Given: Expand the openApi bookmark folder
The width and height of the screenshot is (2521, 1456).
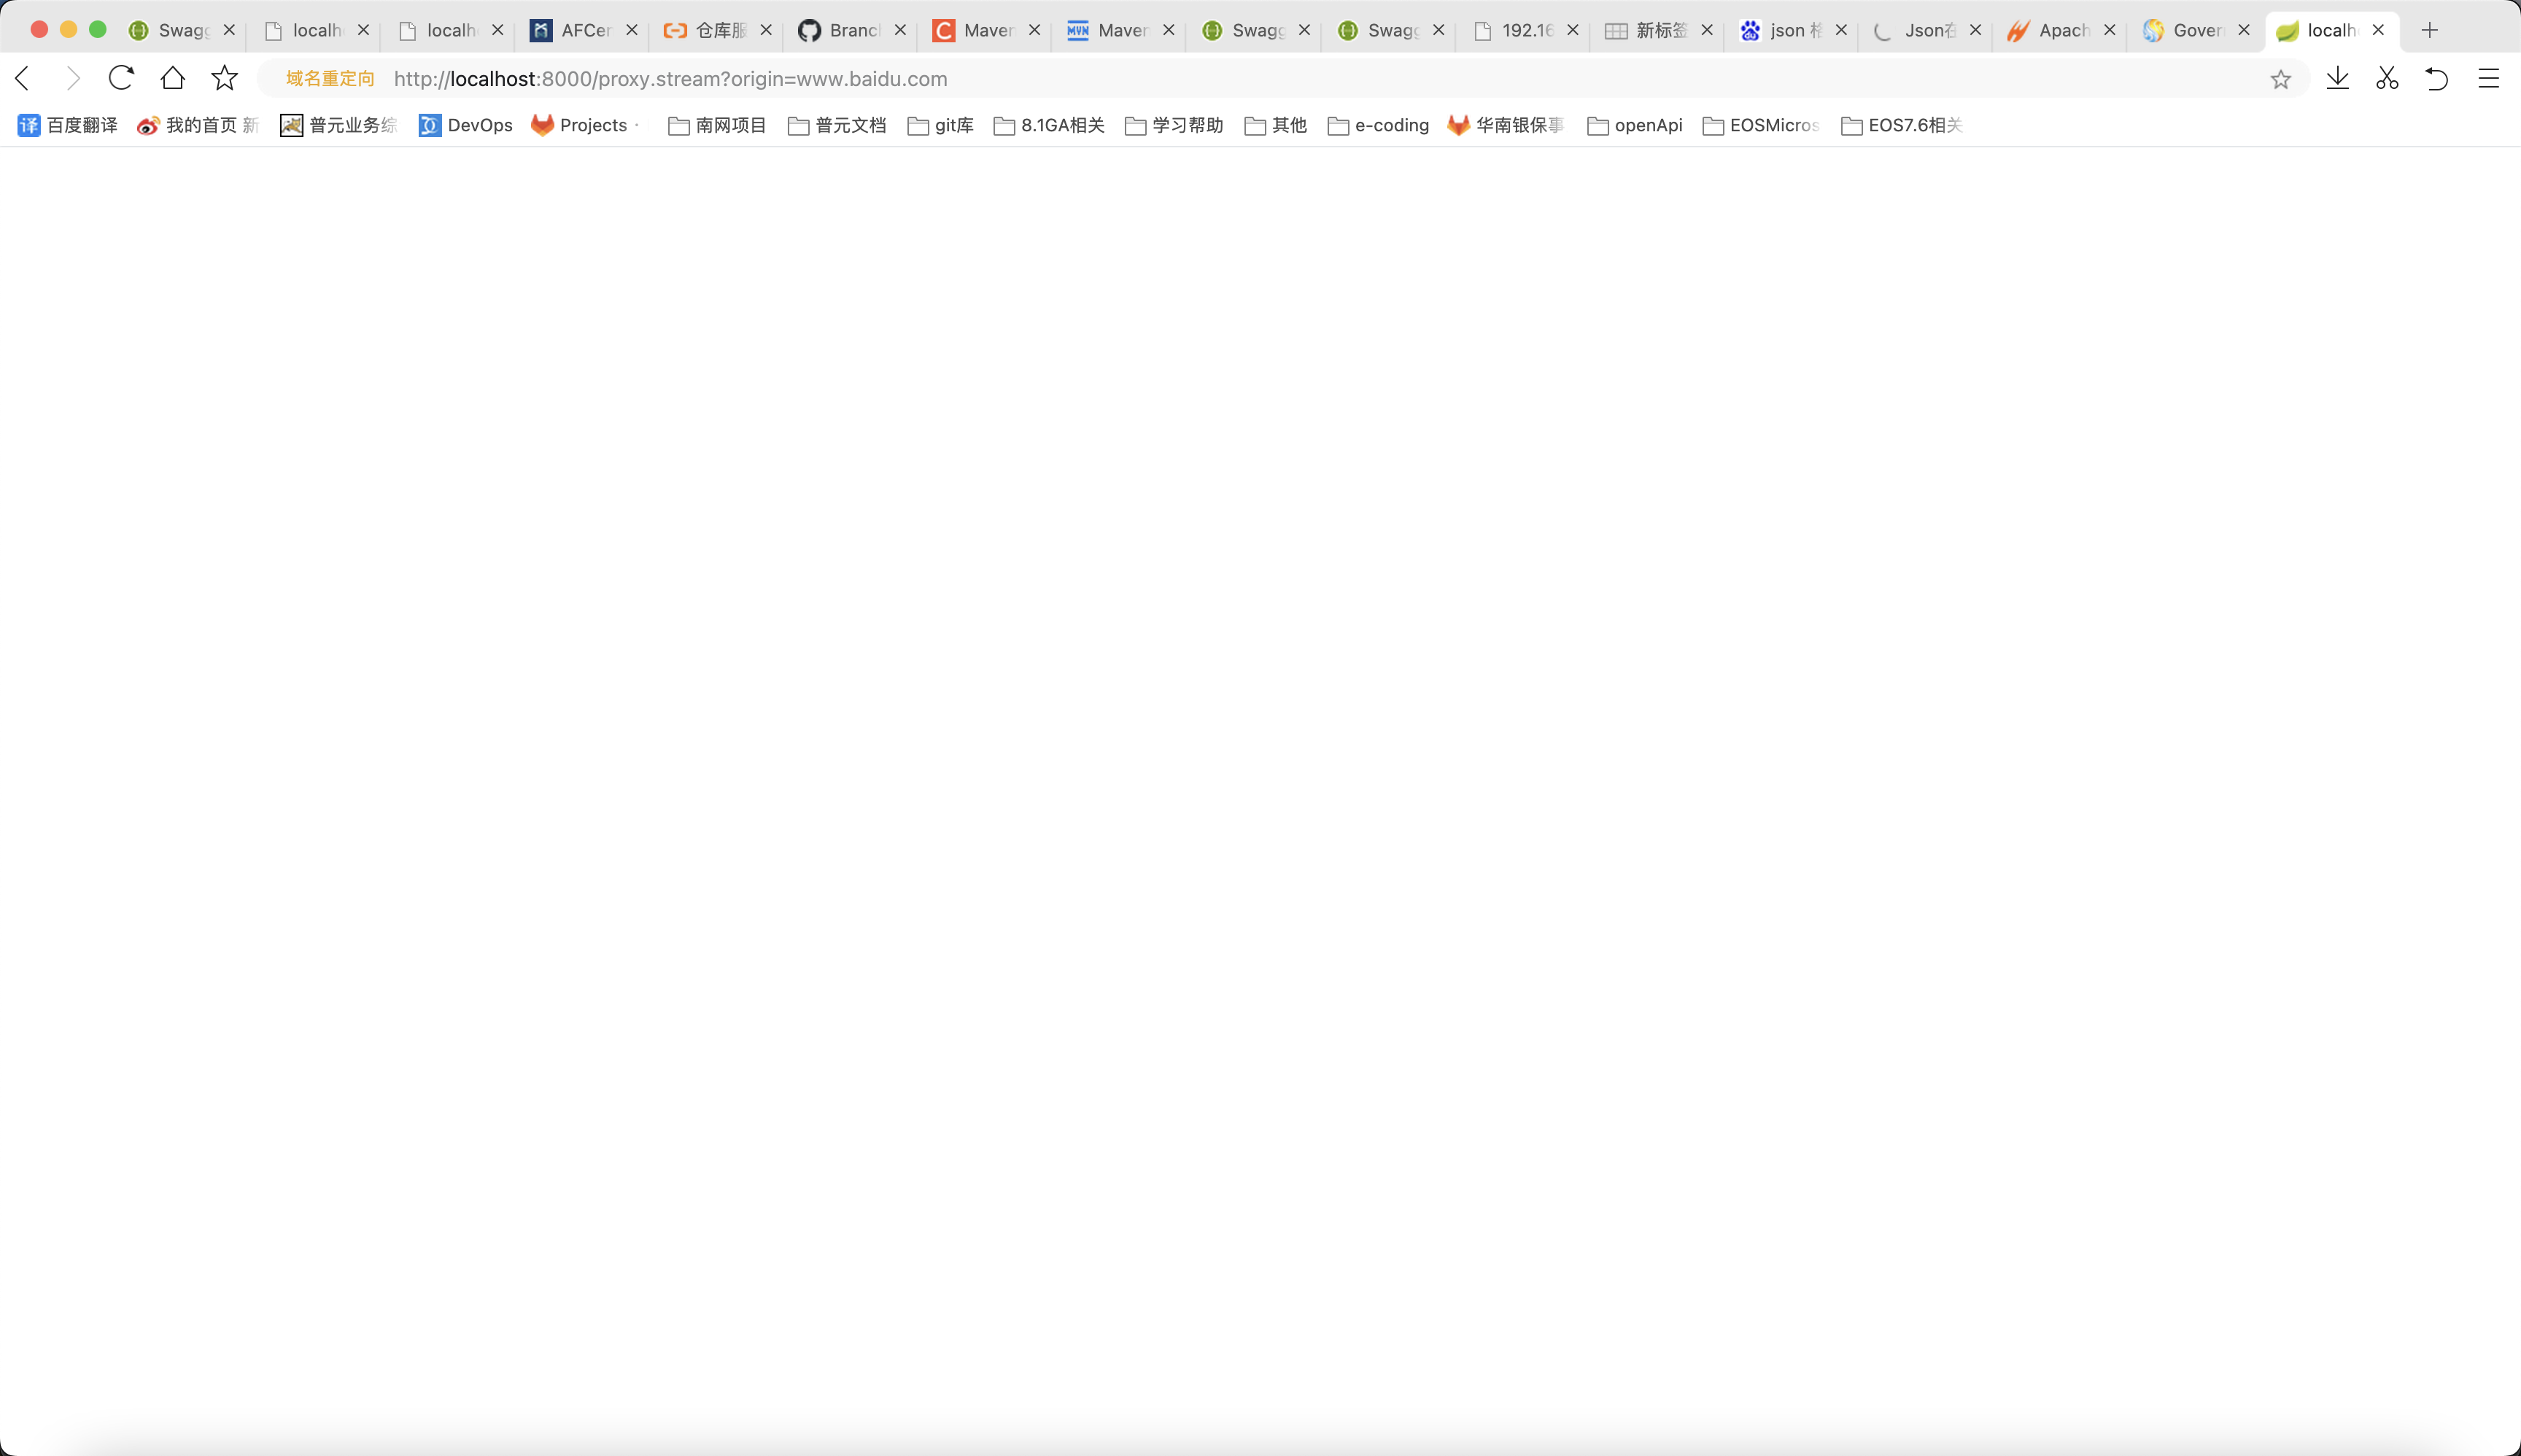Looking at the screenshot, I should (x=1635, y=125).
